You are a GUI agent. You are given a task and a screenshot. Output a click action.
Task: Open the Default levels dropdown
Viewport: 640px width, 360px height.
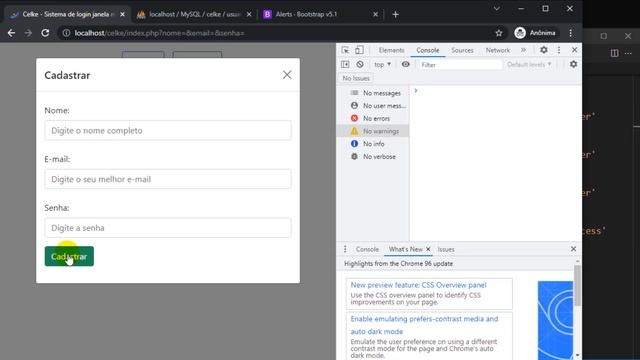pos(529,64)
